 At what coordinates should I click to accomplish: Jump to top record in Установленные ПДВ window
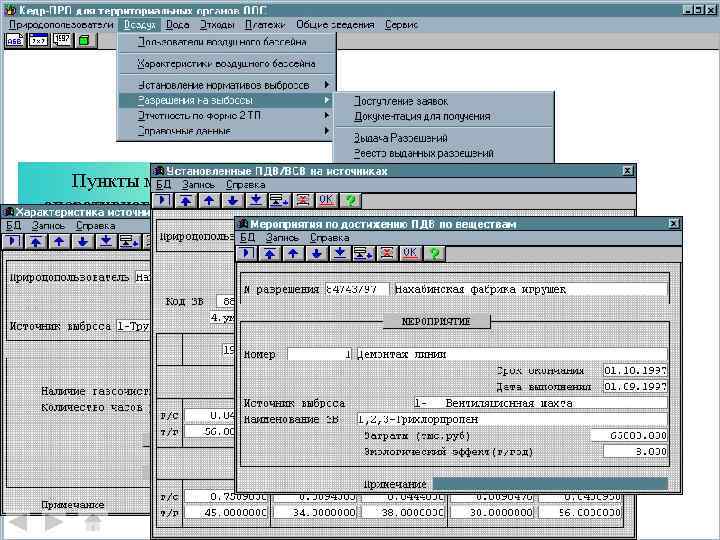point(186,200)
